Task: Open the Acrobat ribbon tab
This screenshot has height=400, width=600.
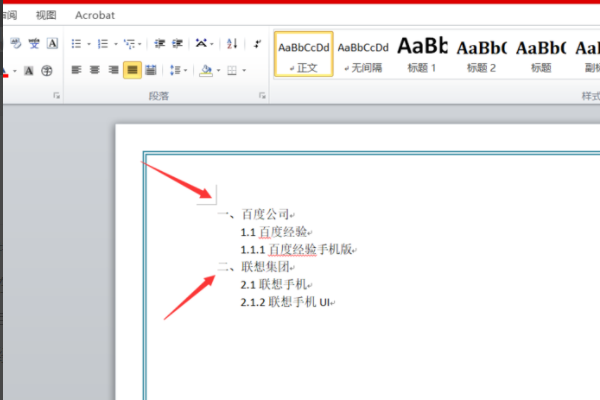Action: (94, 15)
